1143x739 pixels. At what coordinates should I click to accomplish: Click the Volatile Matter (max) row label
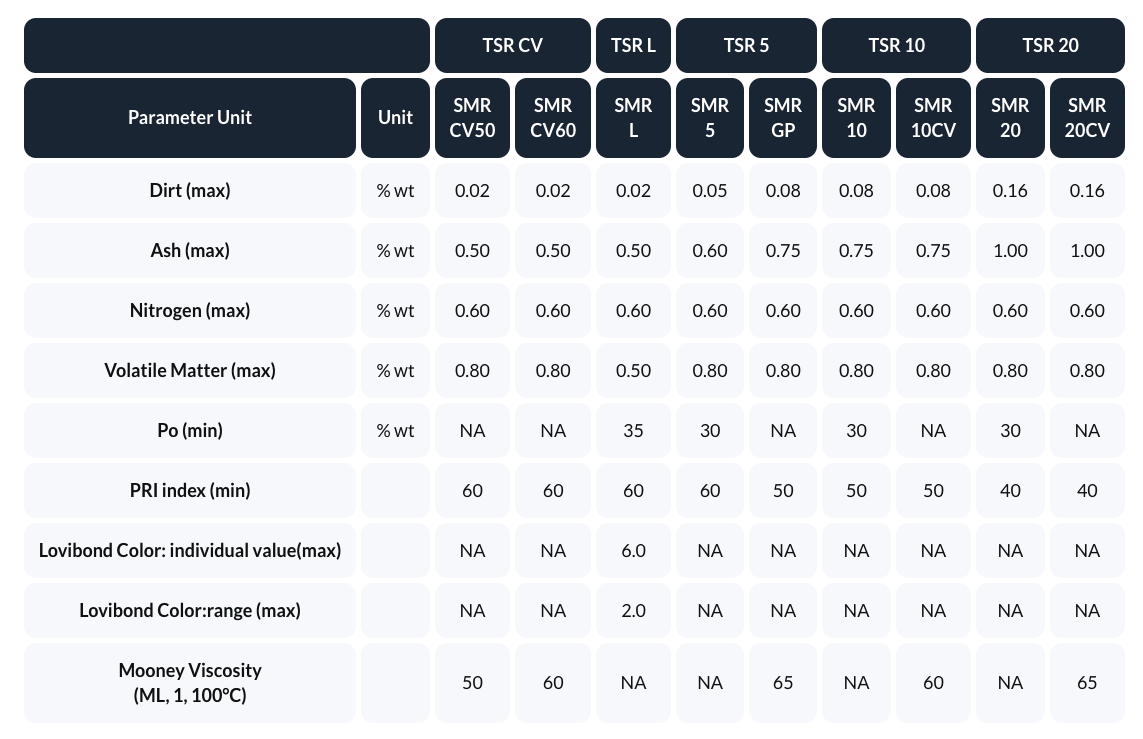pos(190,370)
